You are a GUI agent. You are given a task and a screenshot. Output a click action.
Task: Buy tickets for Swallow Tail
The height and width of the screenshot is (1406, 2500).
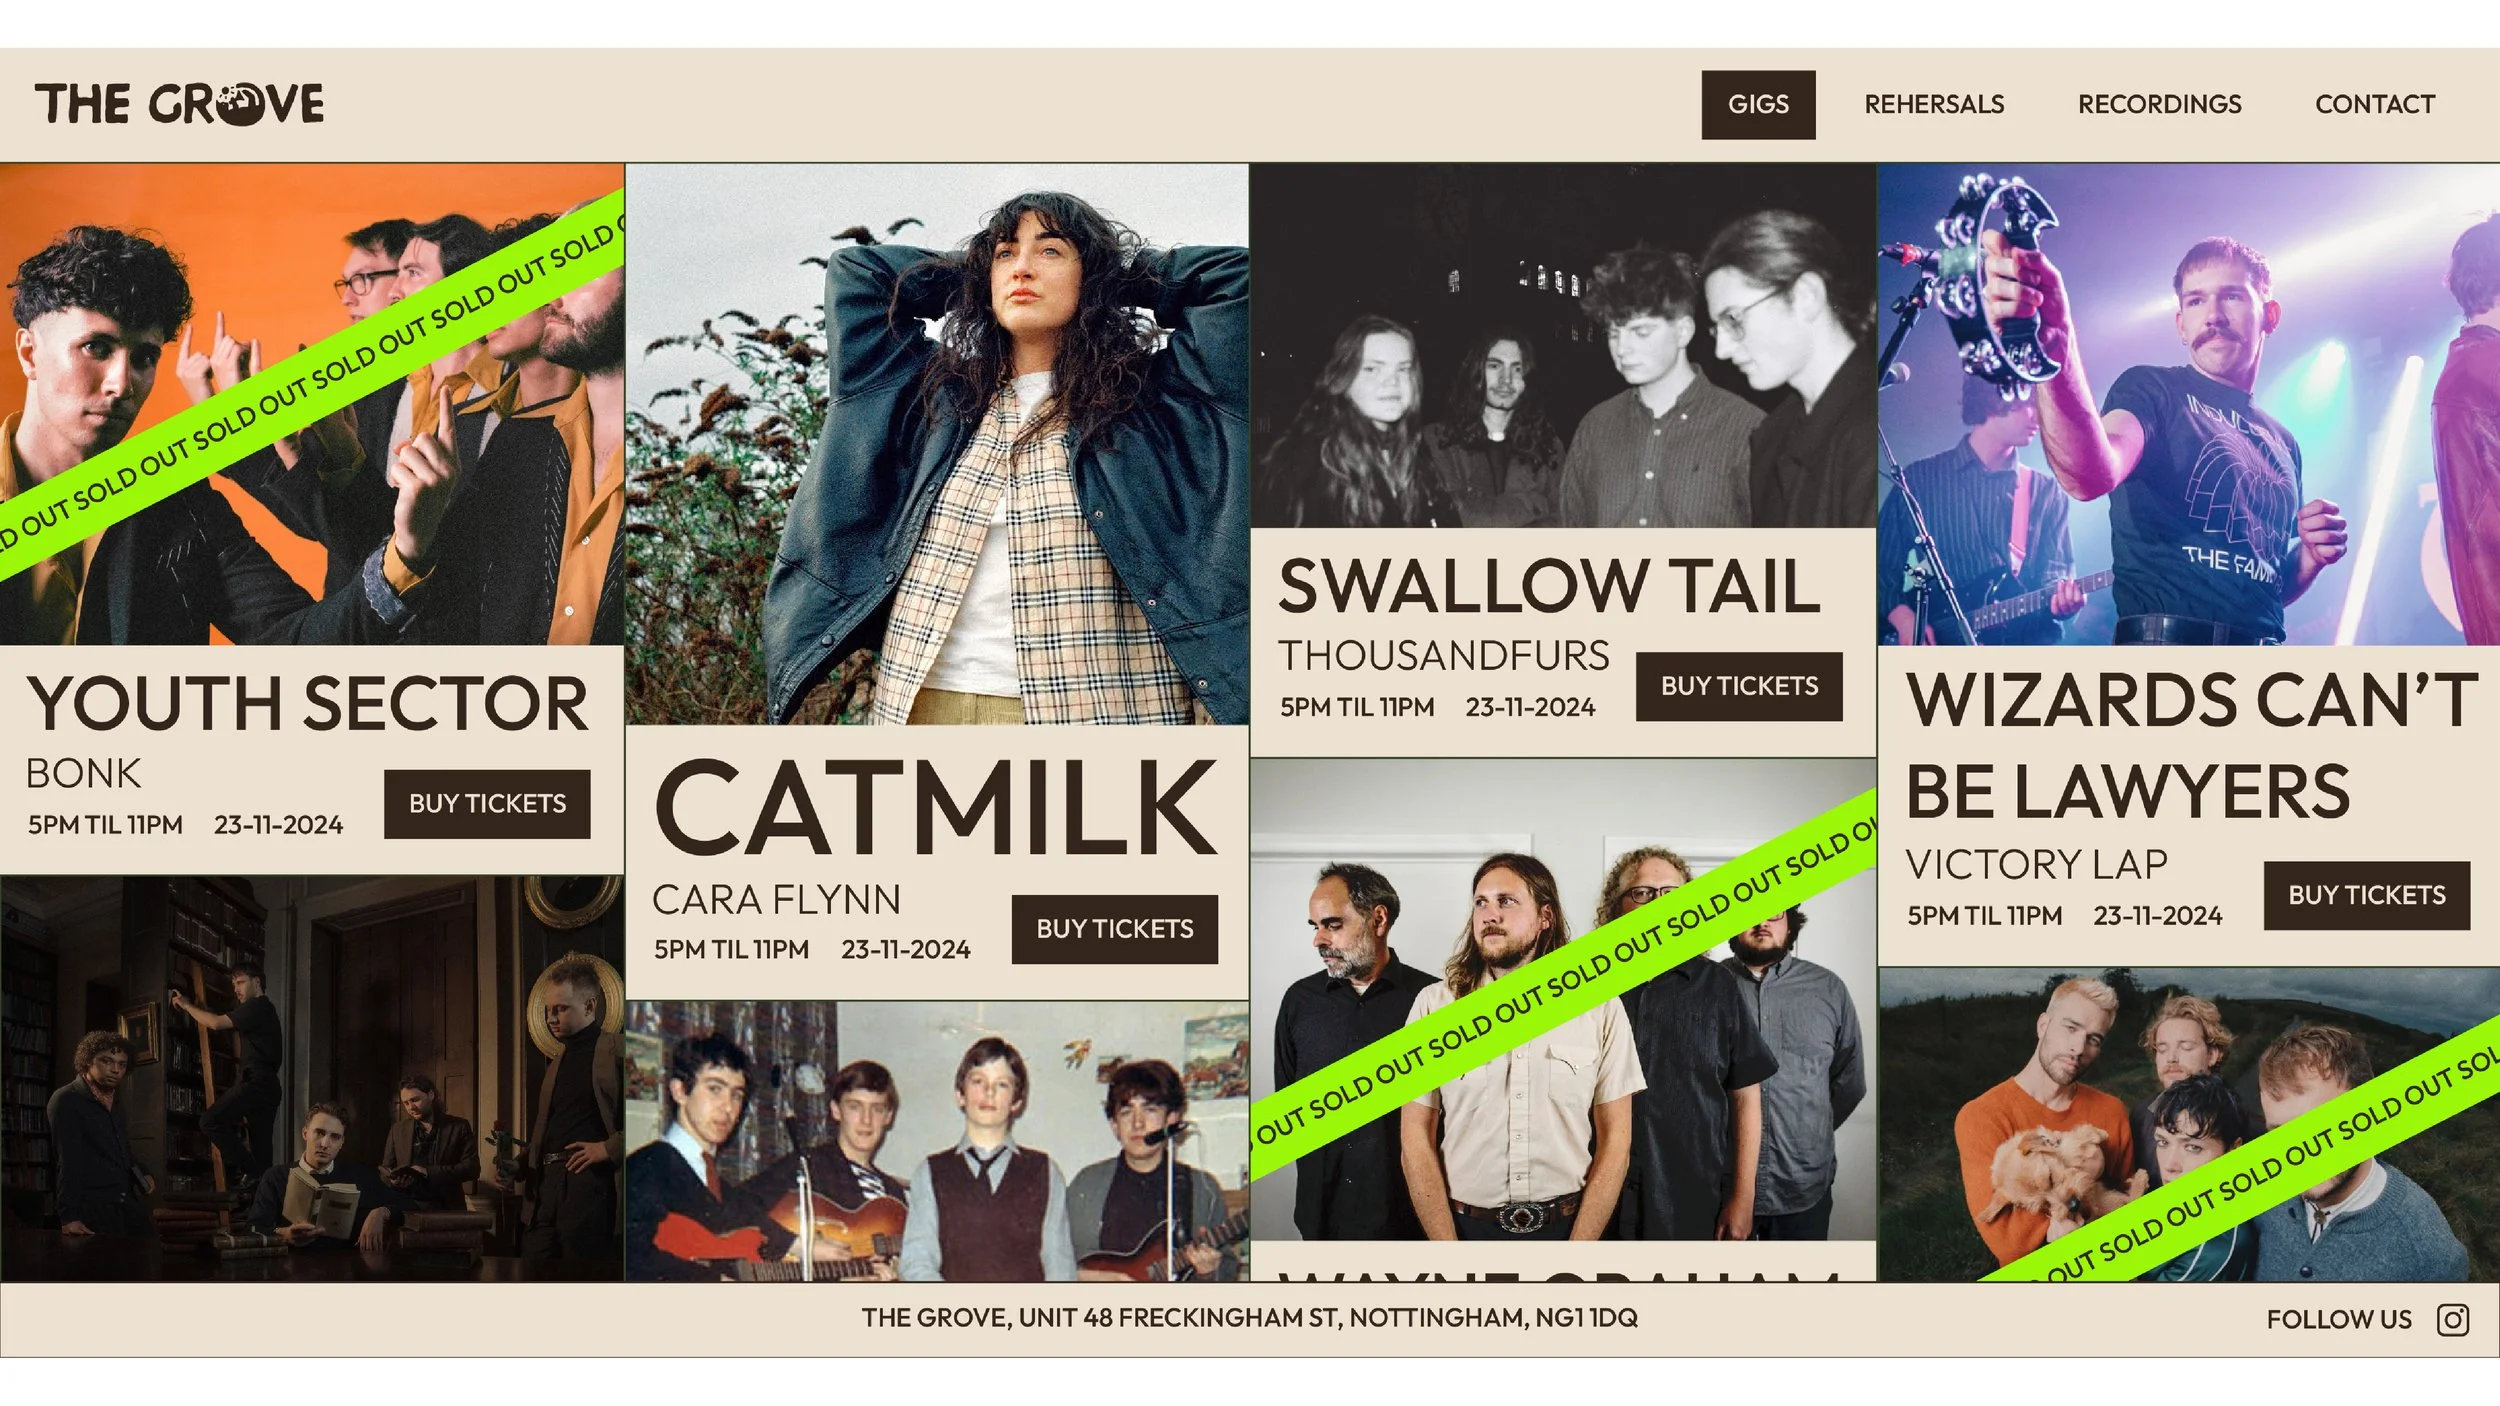(x=1739, y=686)
